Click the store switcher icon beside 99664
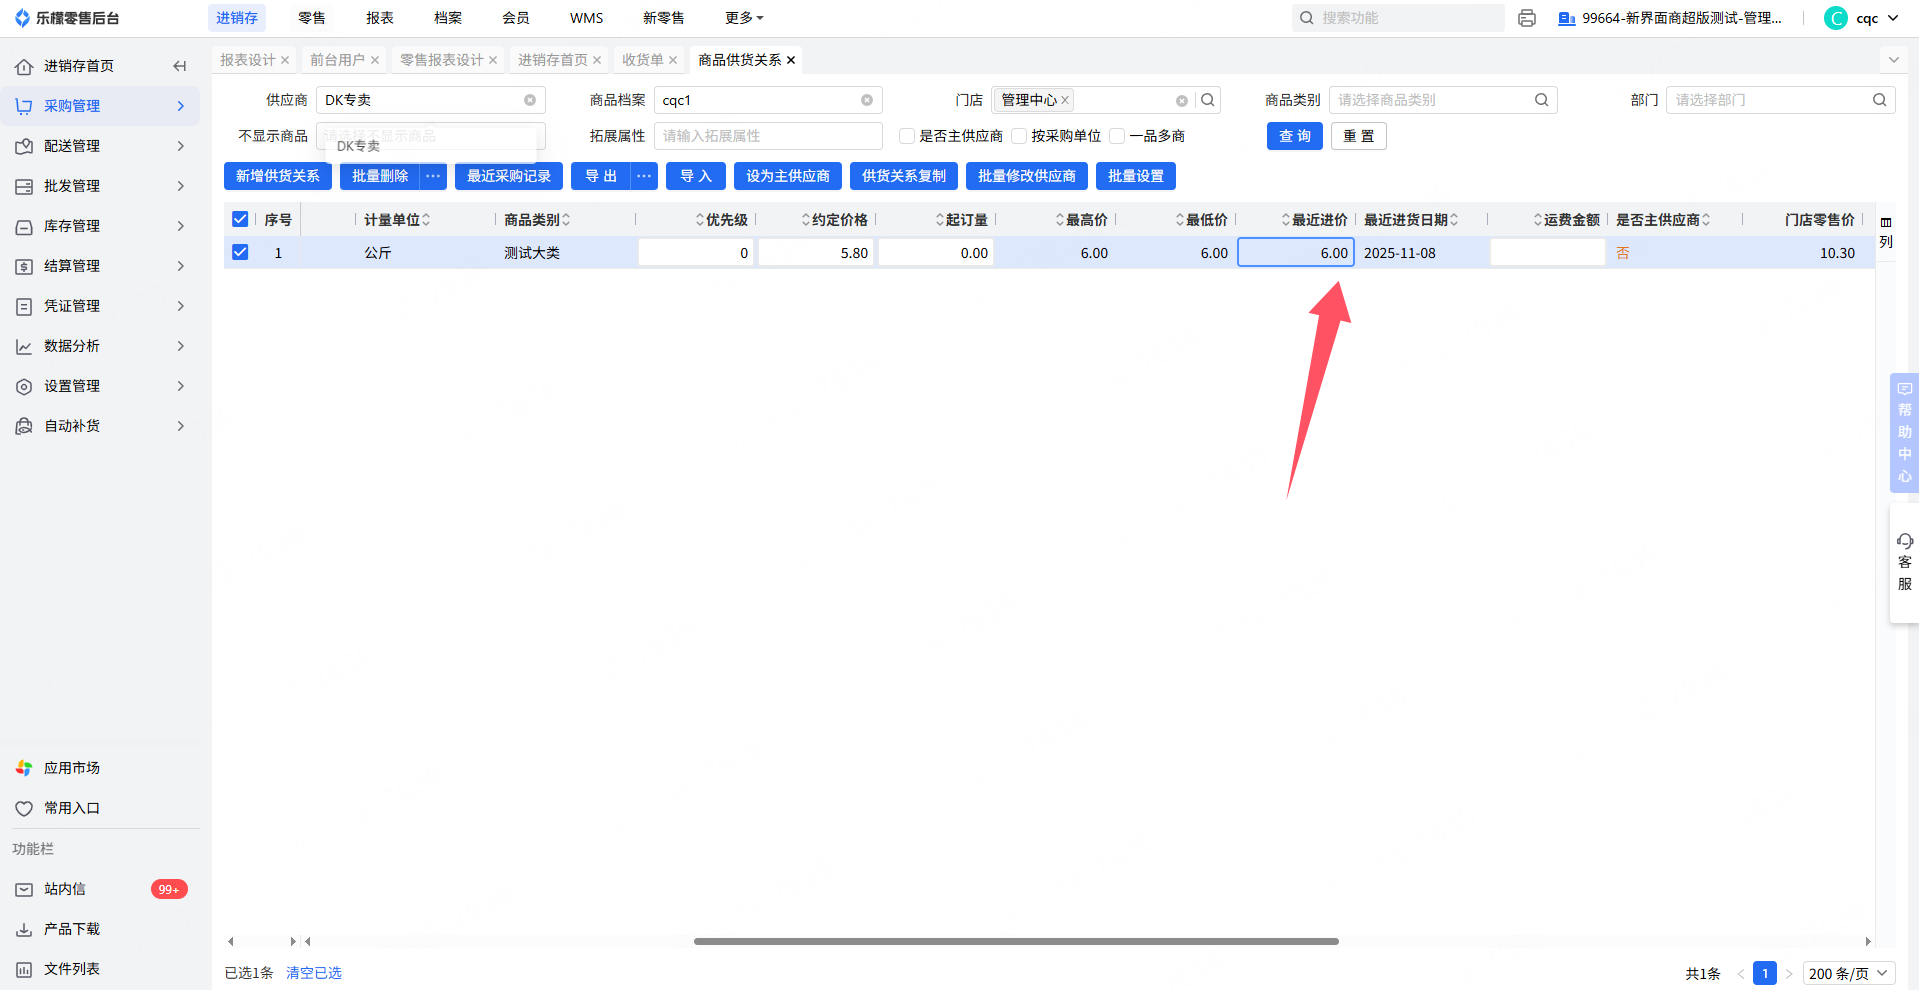 coord(1567,18)
